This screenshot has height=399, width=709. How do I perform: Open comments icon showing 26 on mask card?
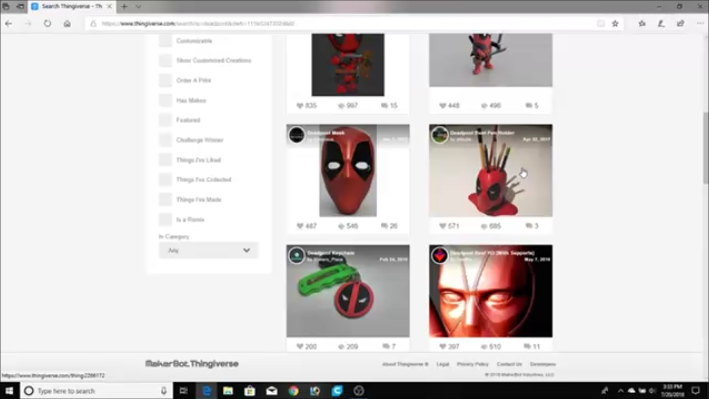coord(384,226)
